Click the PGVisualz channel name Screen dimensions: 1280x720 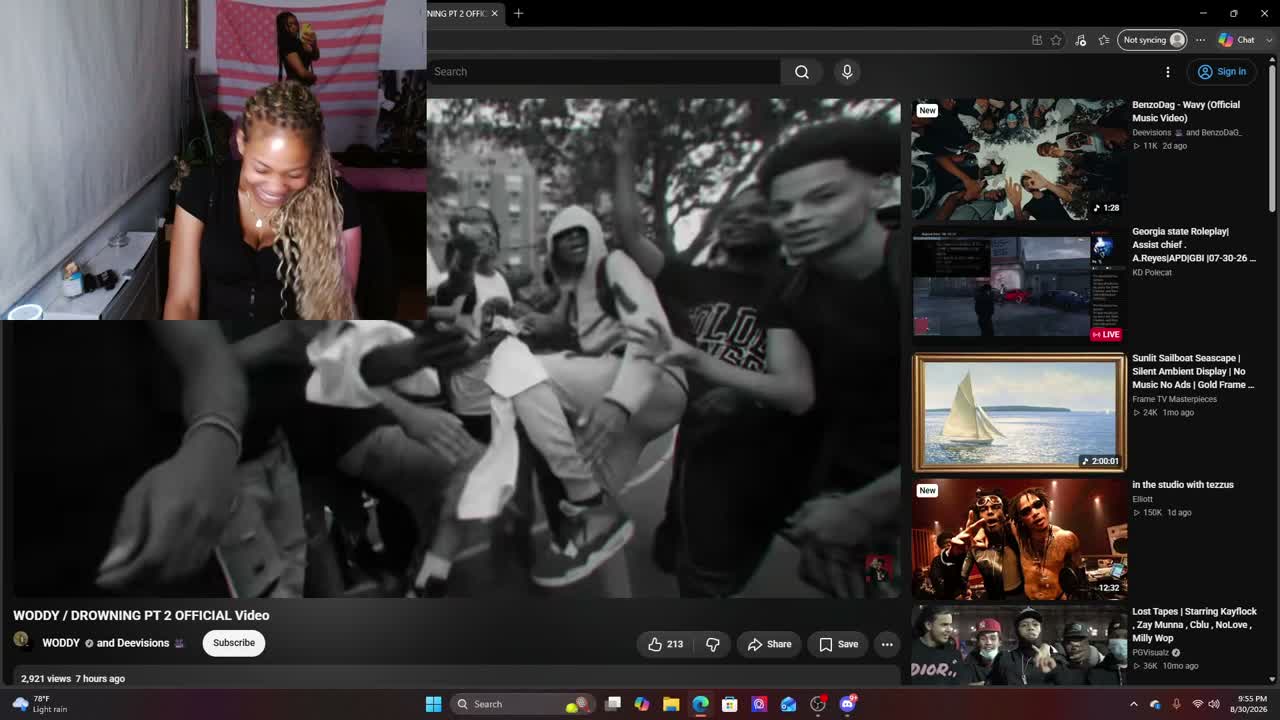click(x=1151, y=653)
